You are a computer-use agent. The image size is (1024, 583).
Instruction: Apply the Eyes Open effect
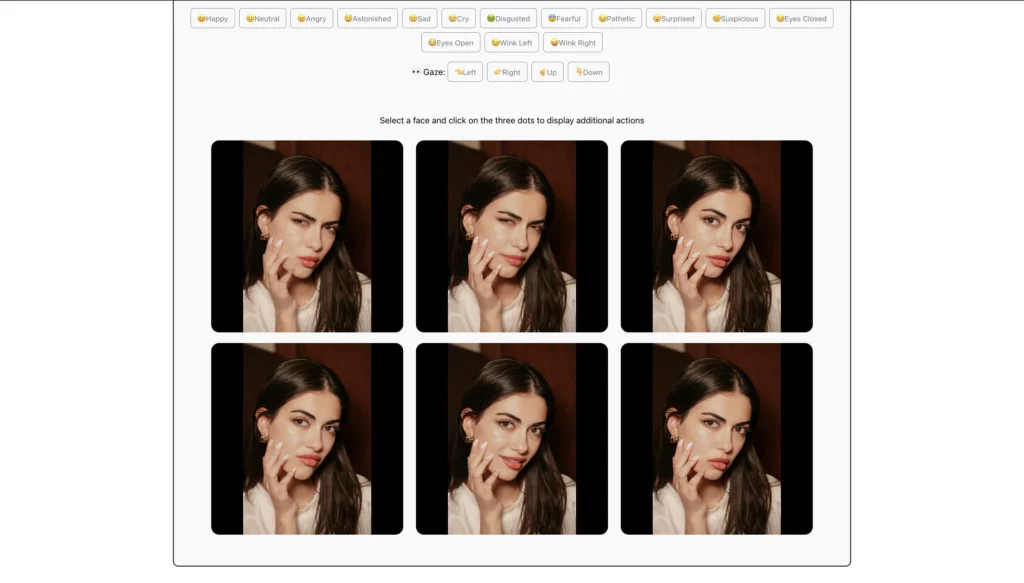pos(450,42)
